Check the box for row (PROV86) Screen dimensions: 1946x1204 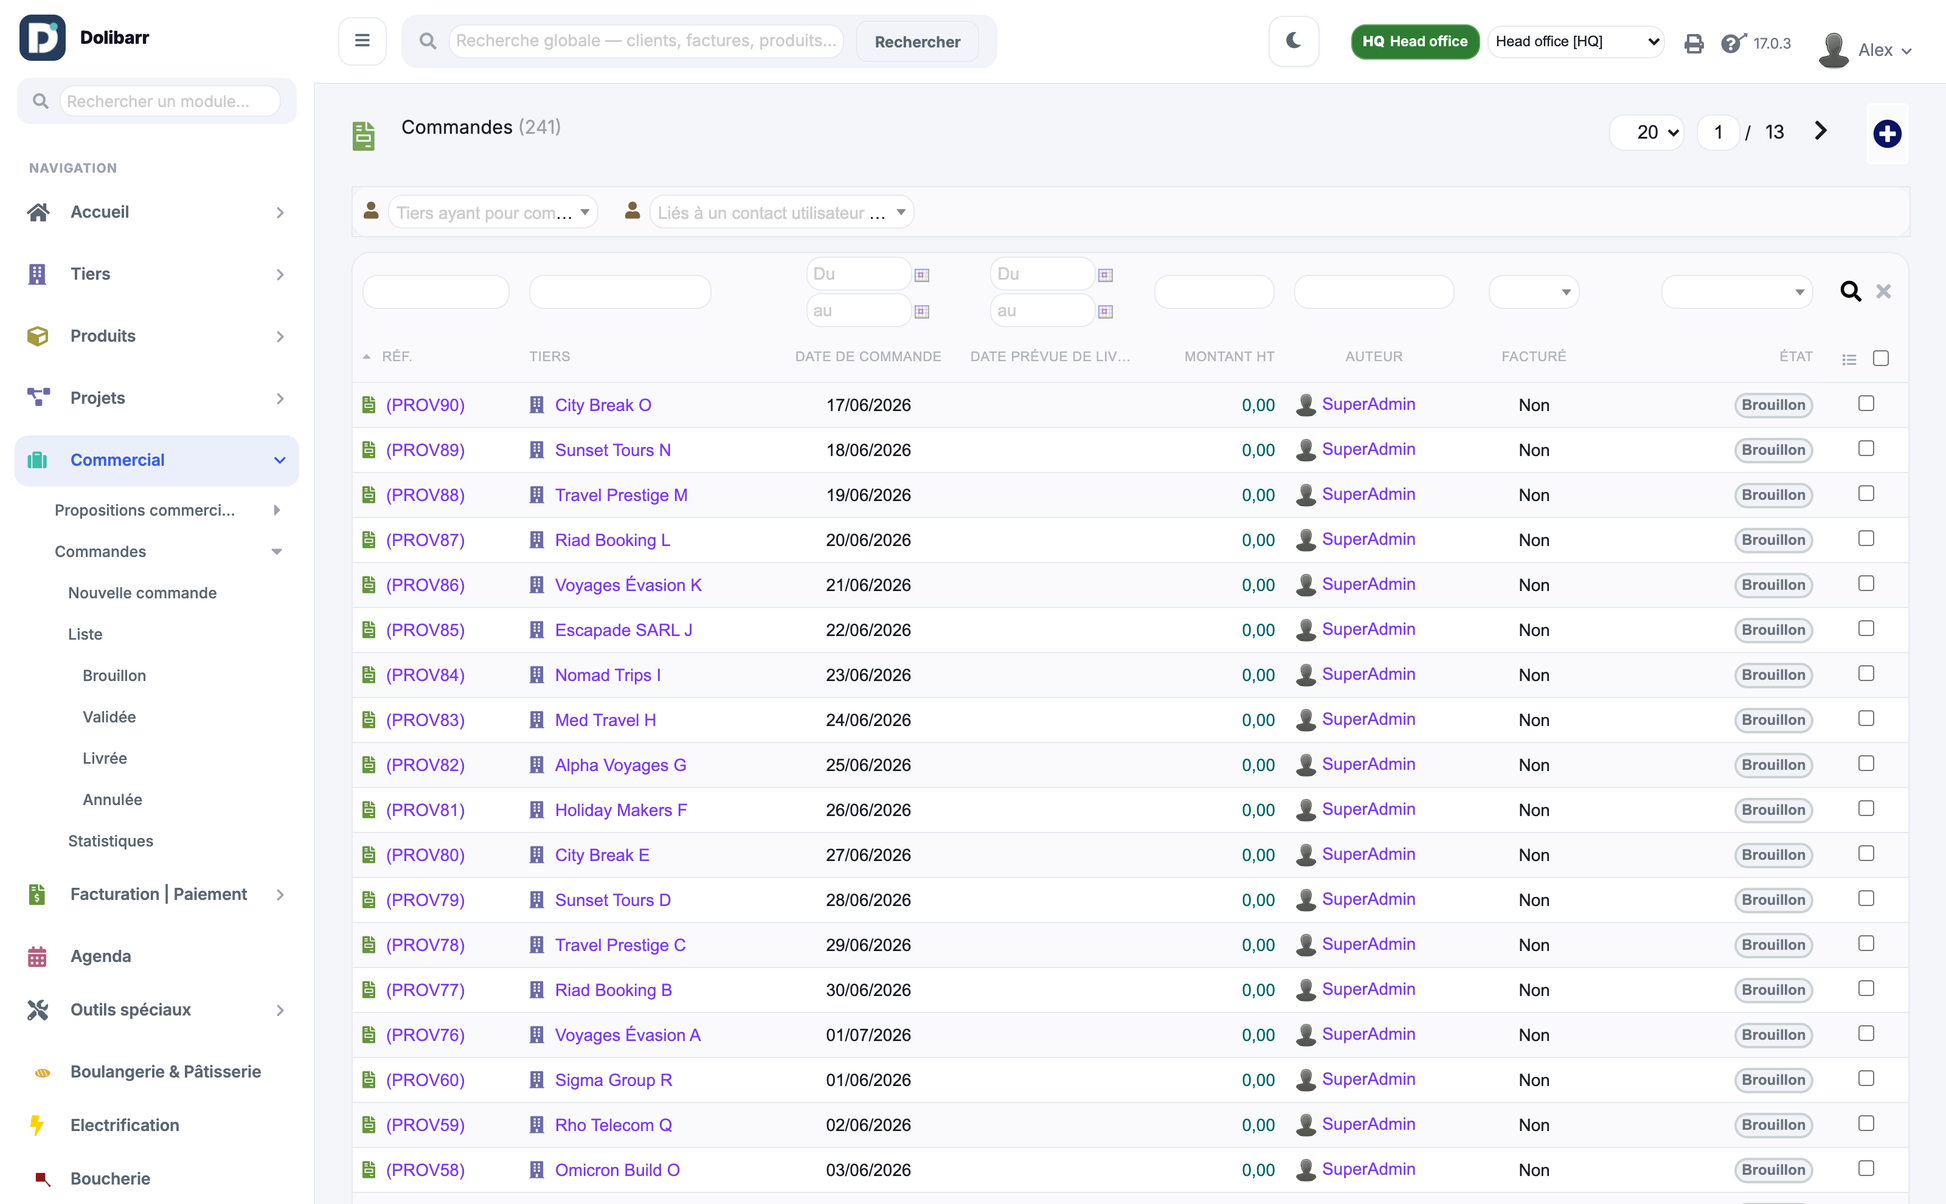[x=1866, y=584]
